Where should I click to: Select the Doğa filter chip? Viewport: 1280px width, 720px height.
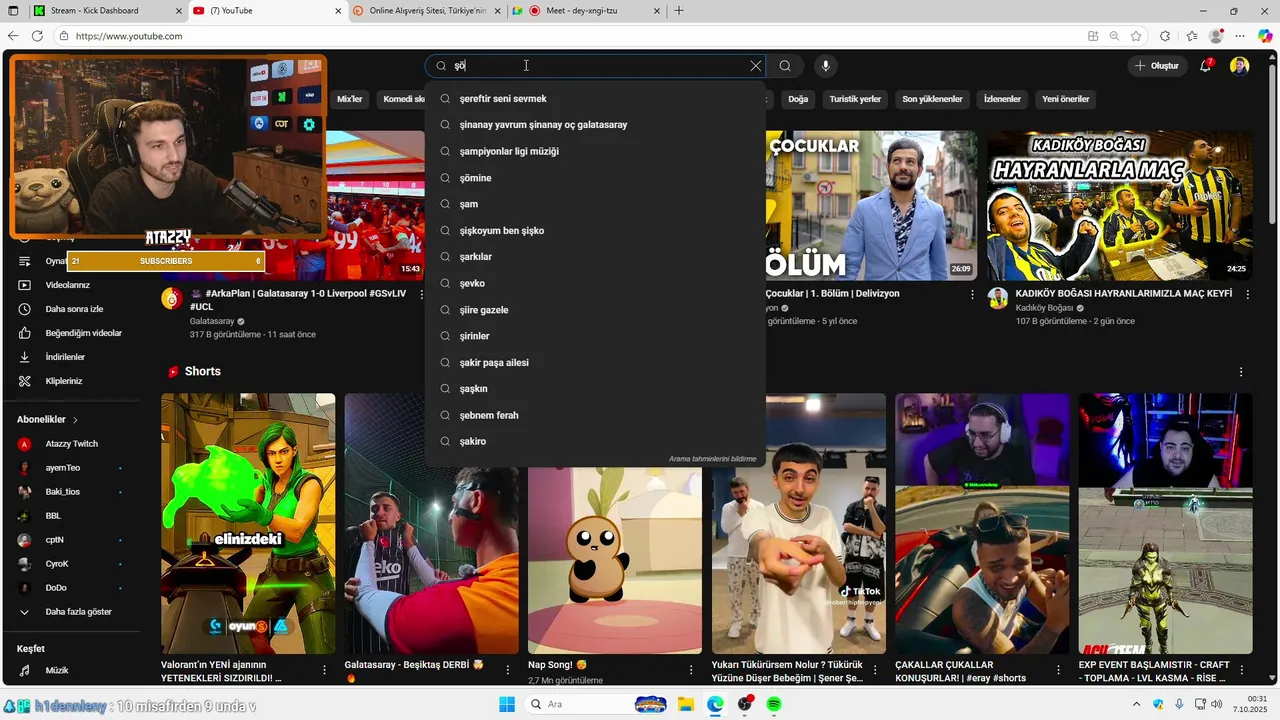tap(798, 99)
